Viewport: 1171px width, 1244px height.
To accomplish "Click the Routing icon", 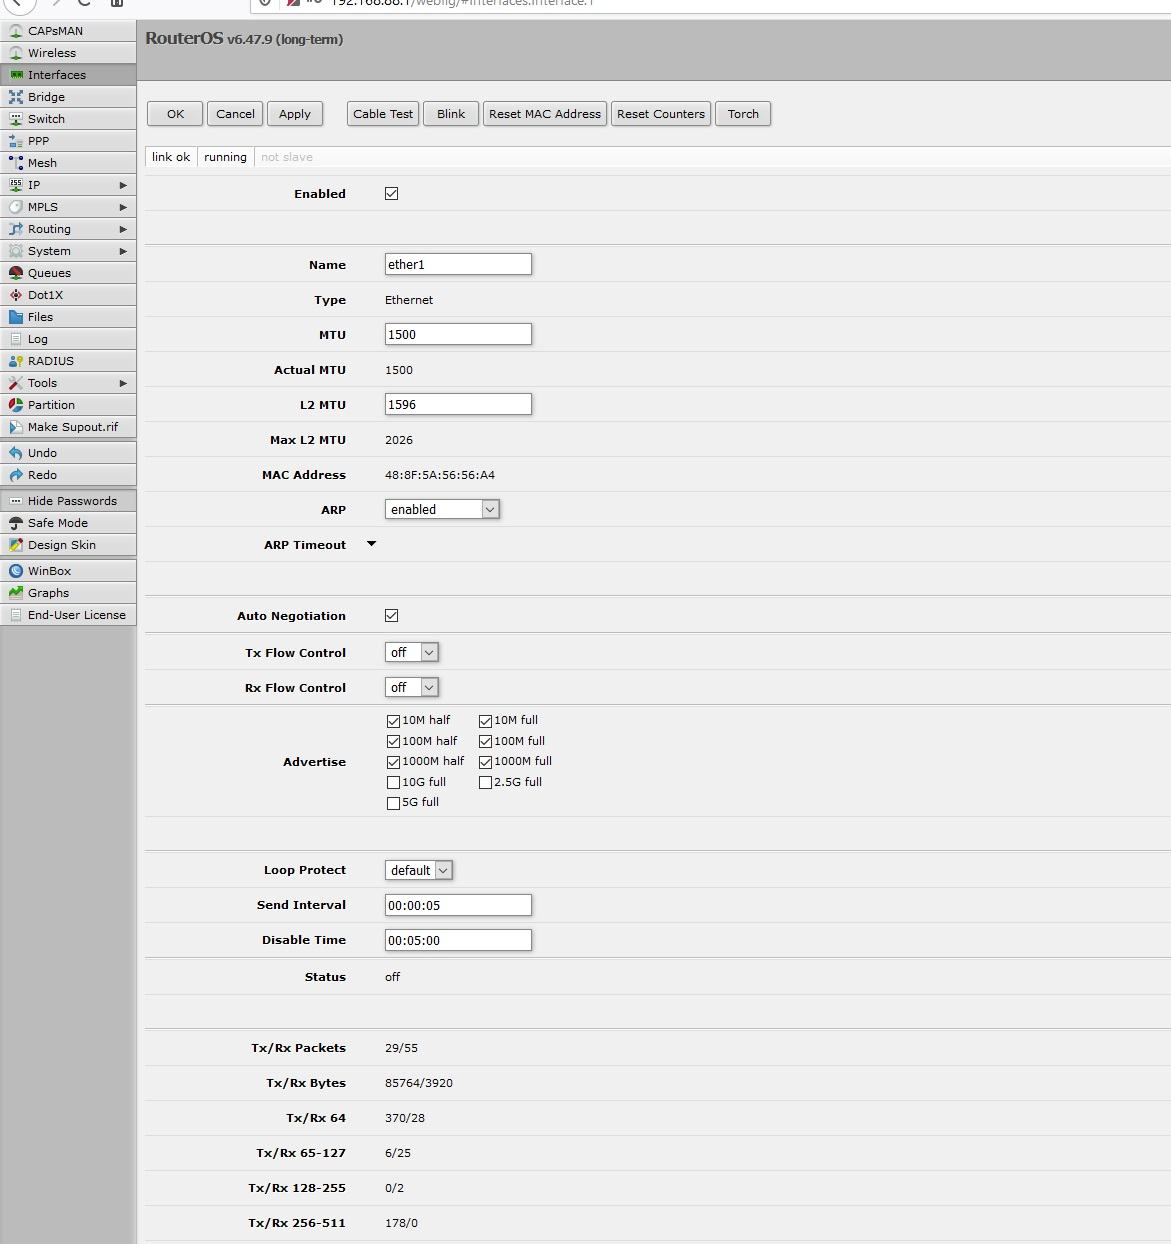I will tap(16, 229).
